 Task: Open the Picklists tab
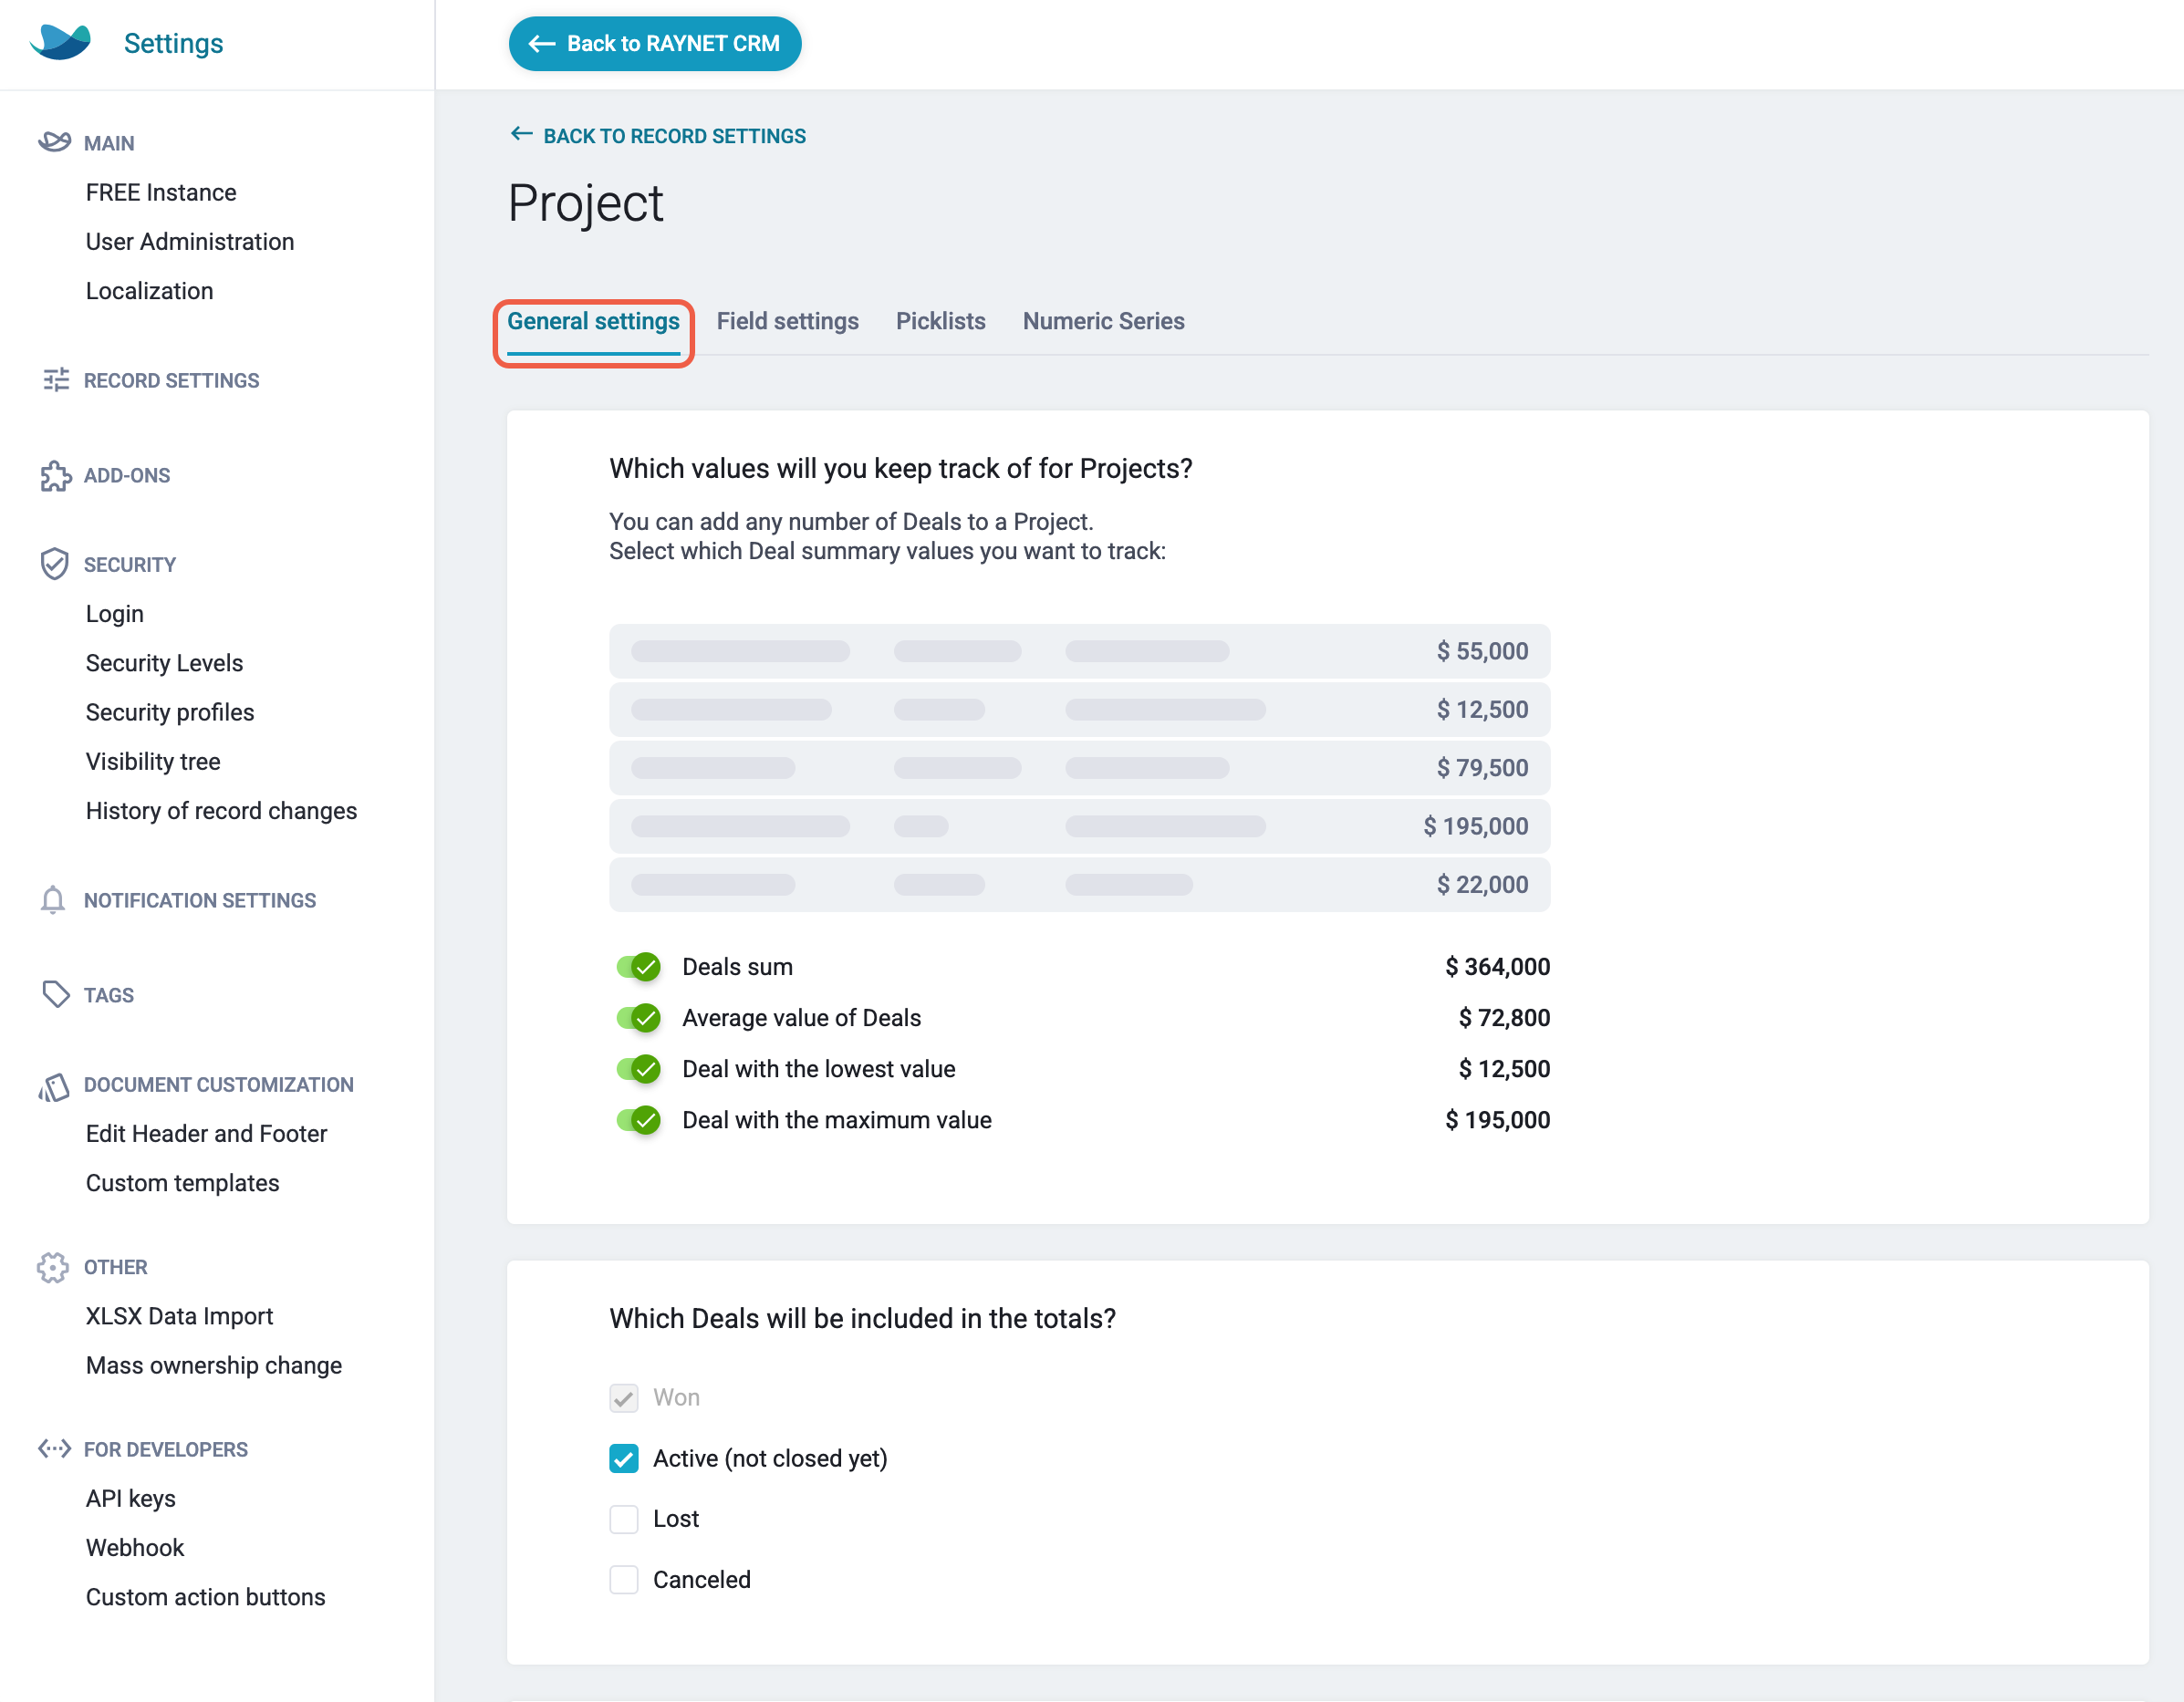pyautogui.click(x=940, y=321)
